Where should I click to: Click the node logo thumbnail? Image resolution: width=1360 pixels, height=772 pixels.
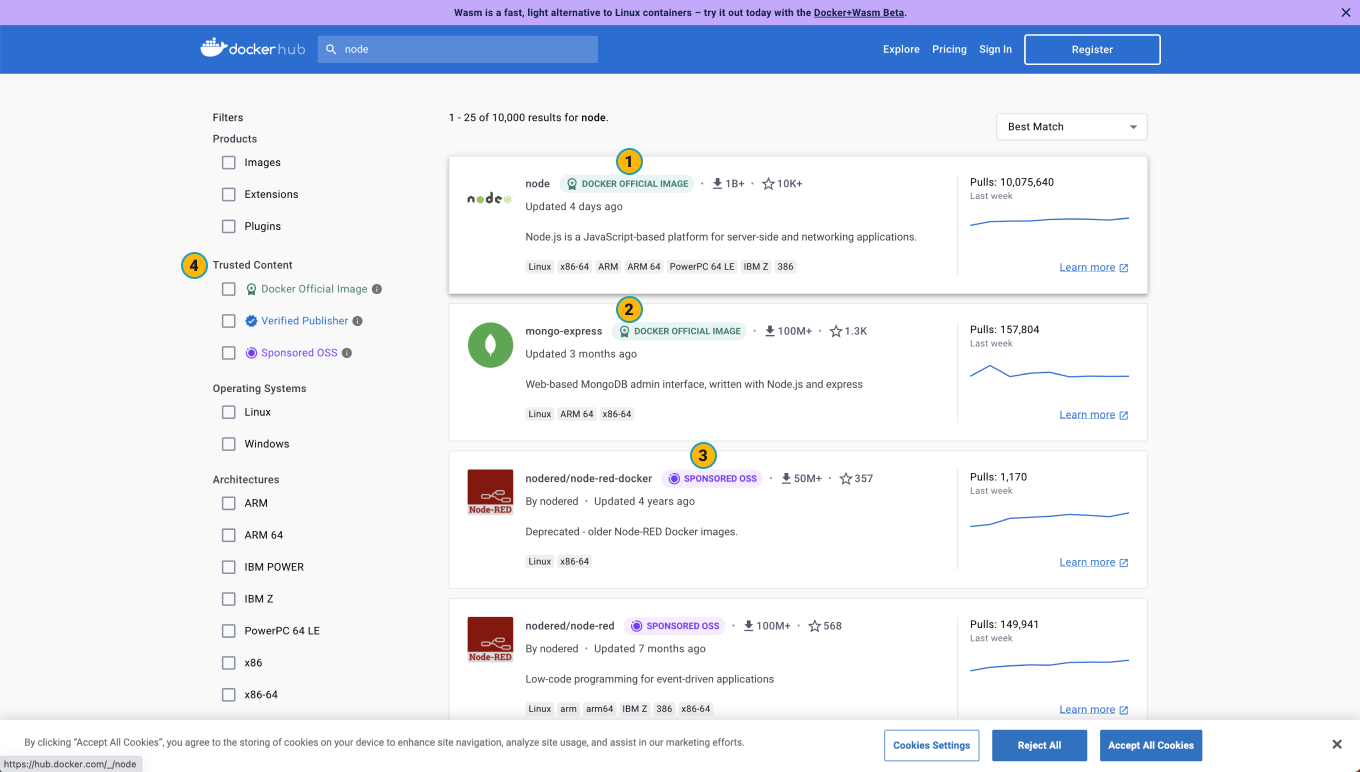(490, 198)
